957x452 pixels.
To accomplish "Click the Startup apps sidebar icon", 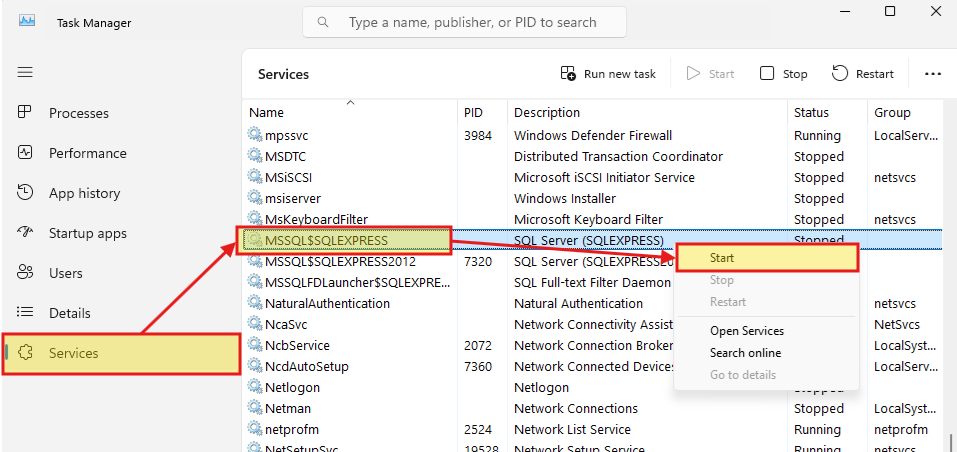I will click(x=24, y=232).
